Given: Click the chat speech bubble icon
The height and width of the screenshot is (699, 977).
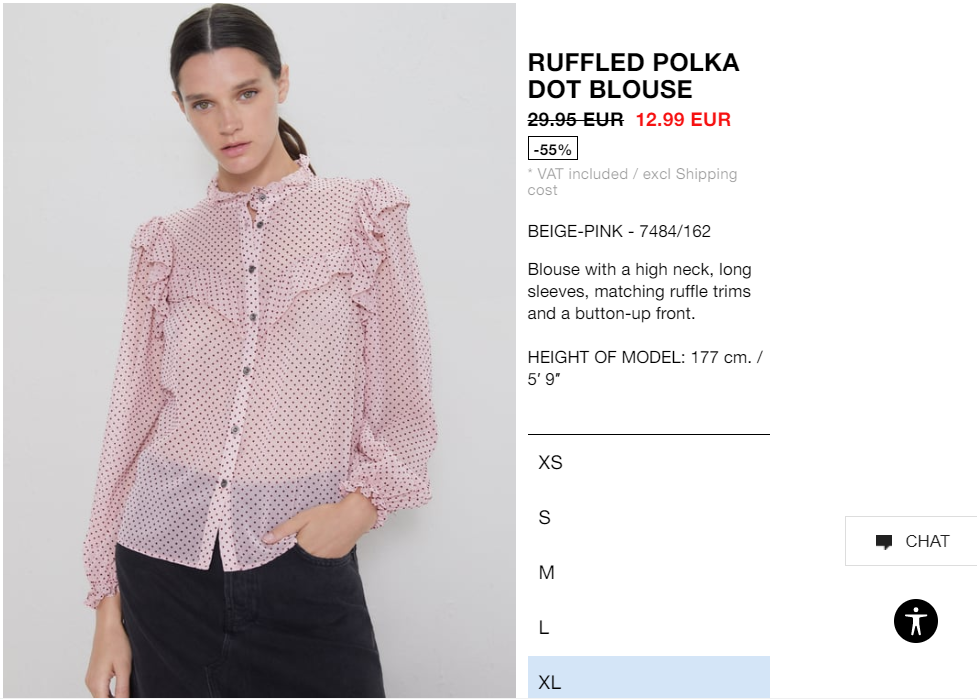Looking at the screenshot, I should click(x=884, y=541).
